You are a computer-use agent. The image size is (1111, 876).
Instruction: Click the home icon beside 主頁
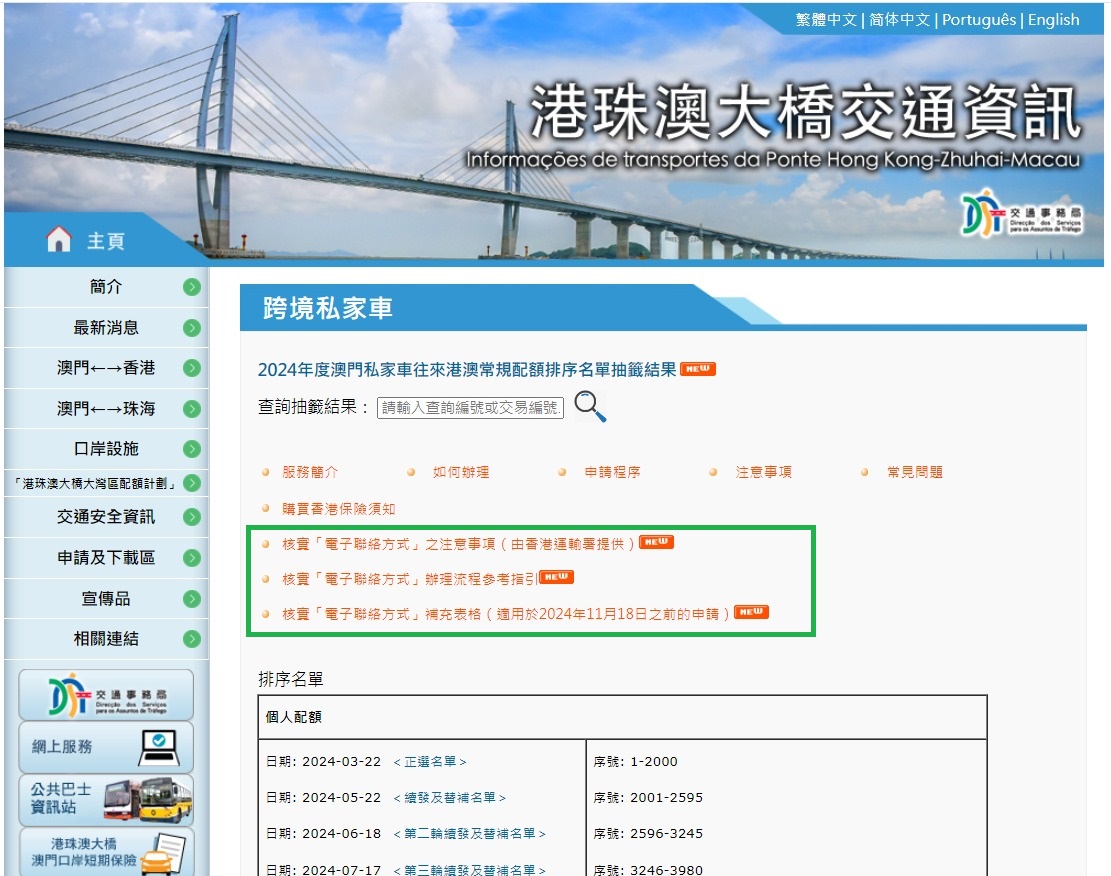(x=59, y=240)
